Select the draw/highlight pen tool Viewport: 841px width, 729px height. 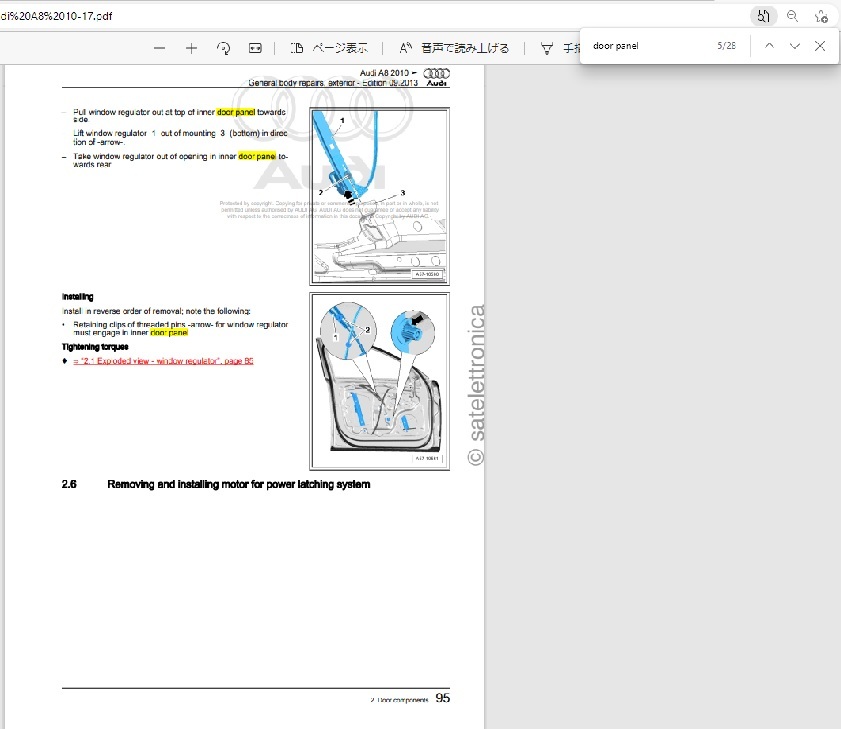point(547,48)
